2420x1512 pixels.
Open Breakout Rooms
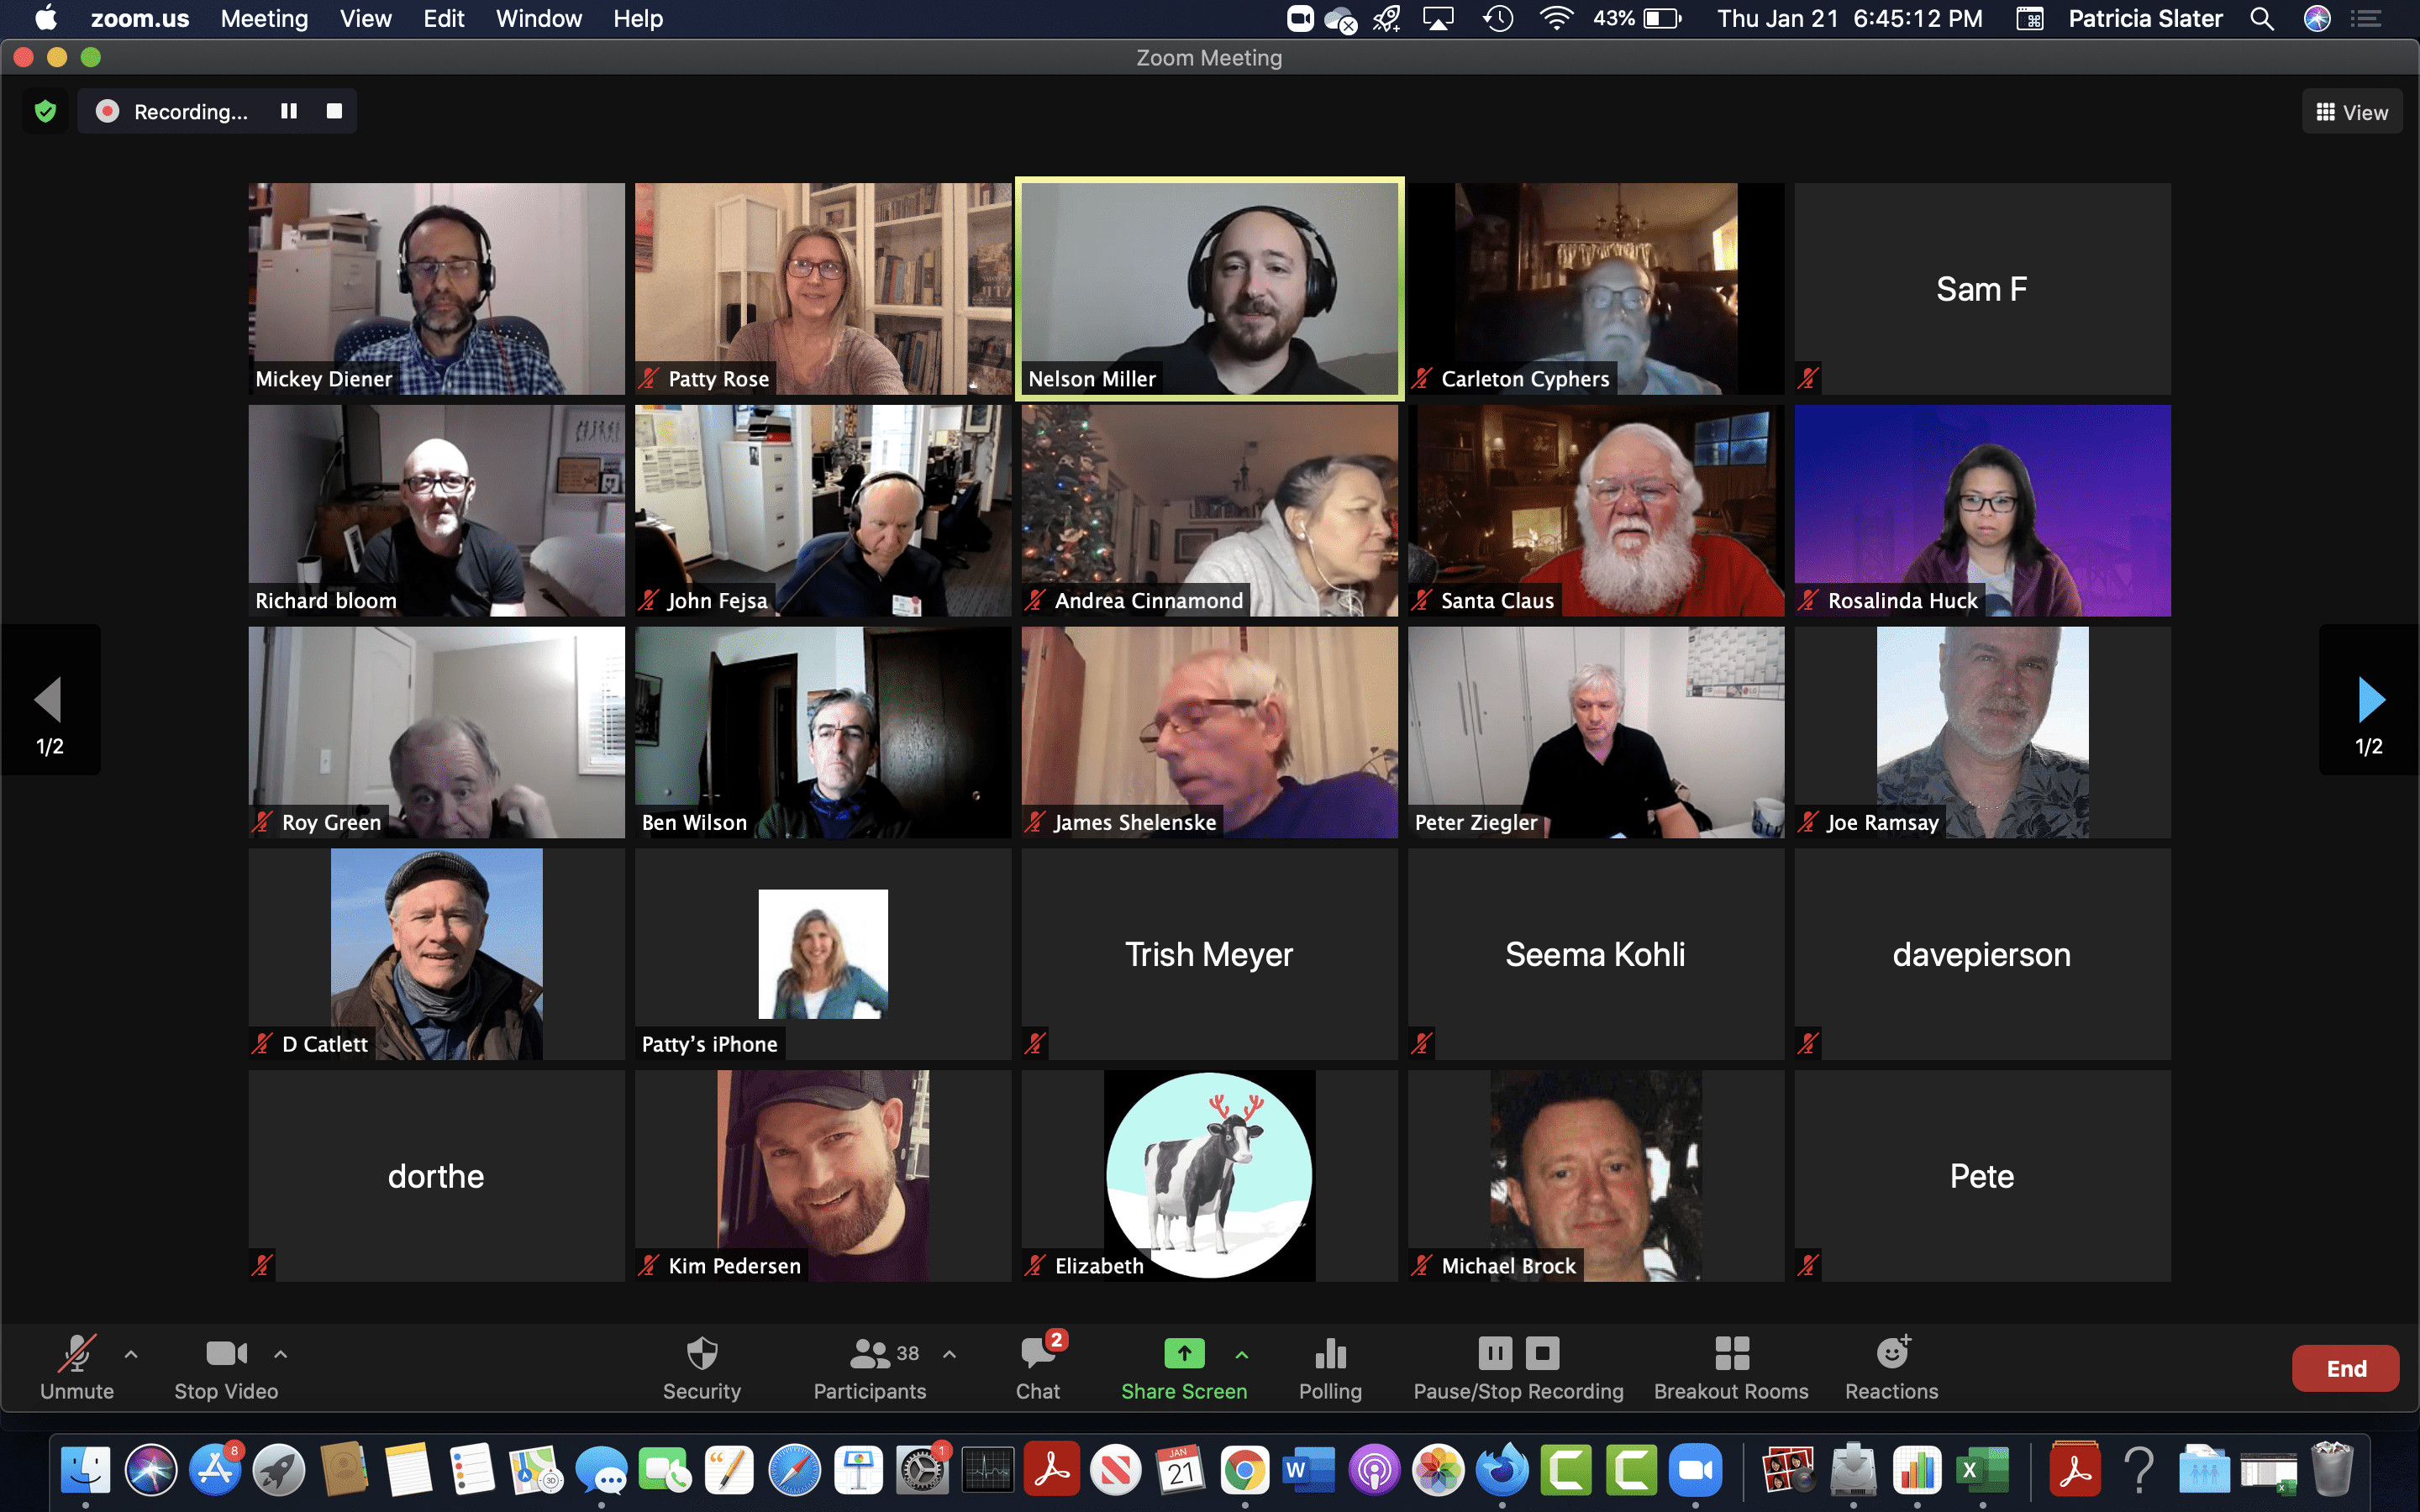(1730, 1354)
